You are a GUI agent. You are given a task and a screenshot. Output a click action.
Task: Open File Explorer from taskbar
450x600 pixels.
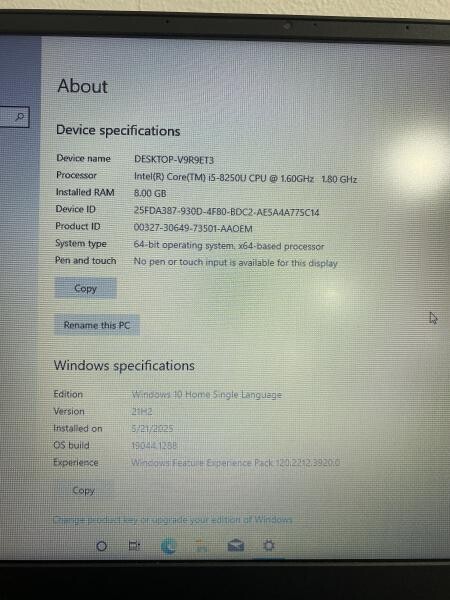click(201, 546)
